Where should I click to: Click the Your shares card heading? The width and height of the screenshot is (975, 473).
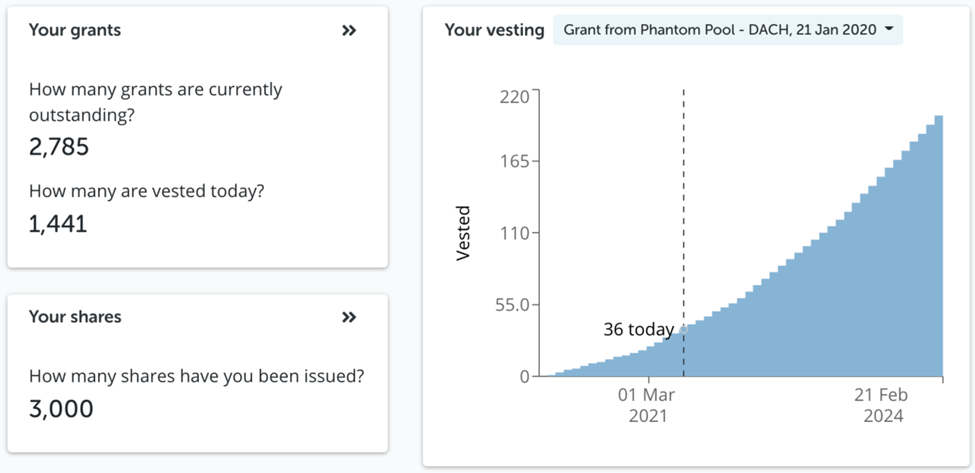click(75, 317)
